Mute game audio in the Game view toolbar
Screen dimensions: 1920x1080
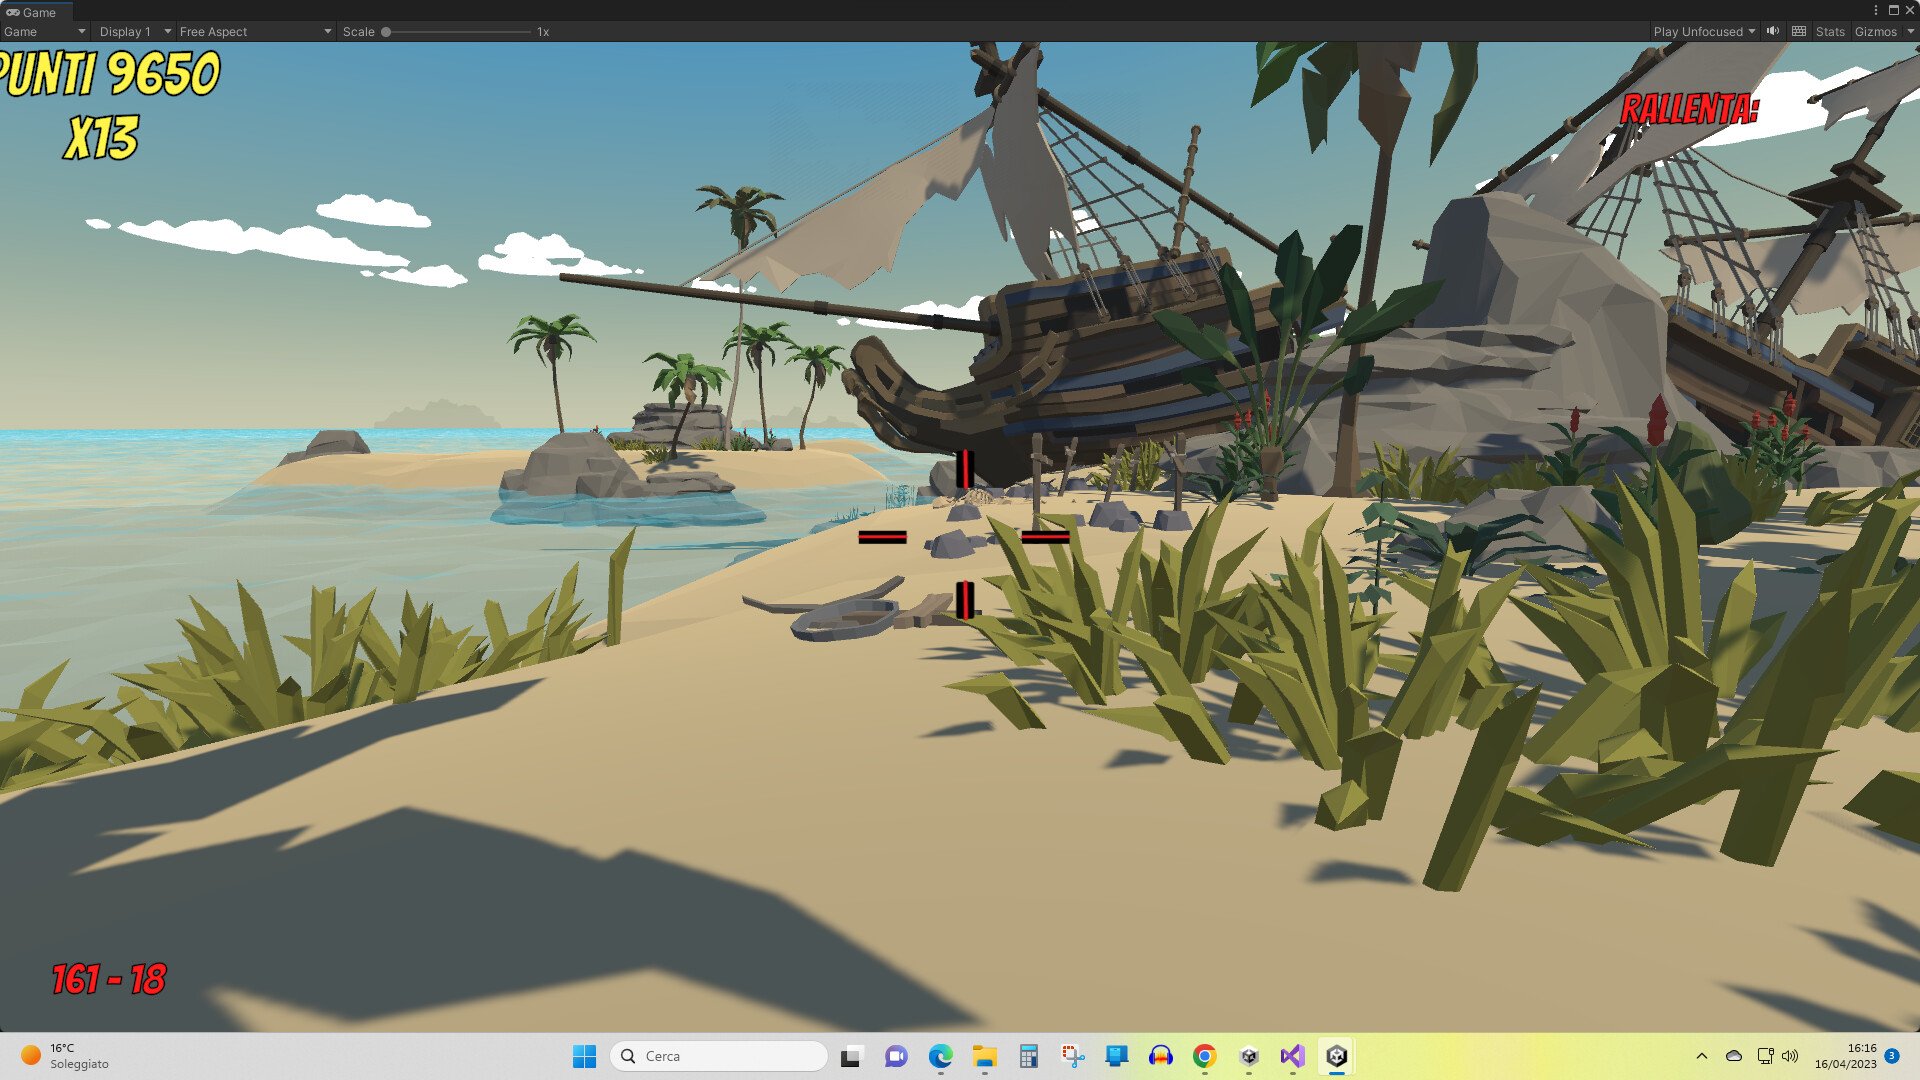(1772, 31)
